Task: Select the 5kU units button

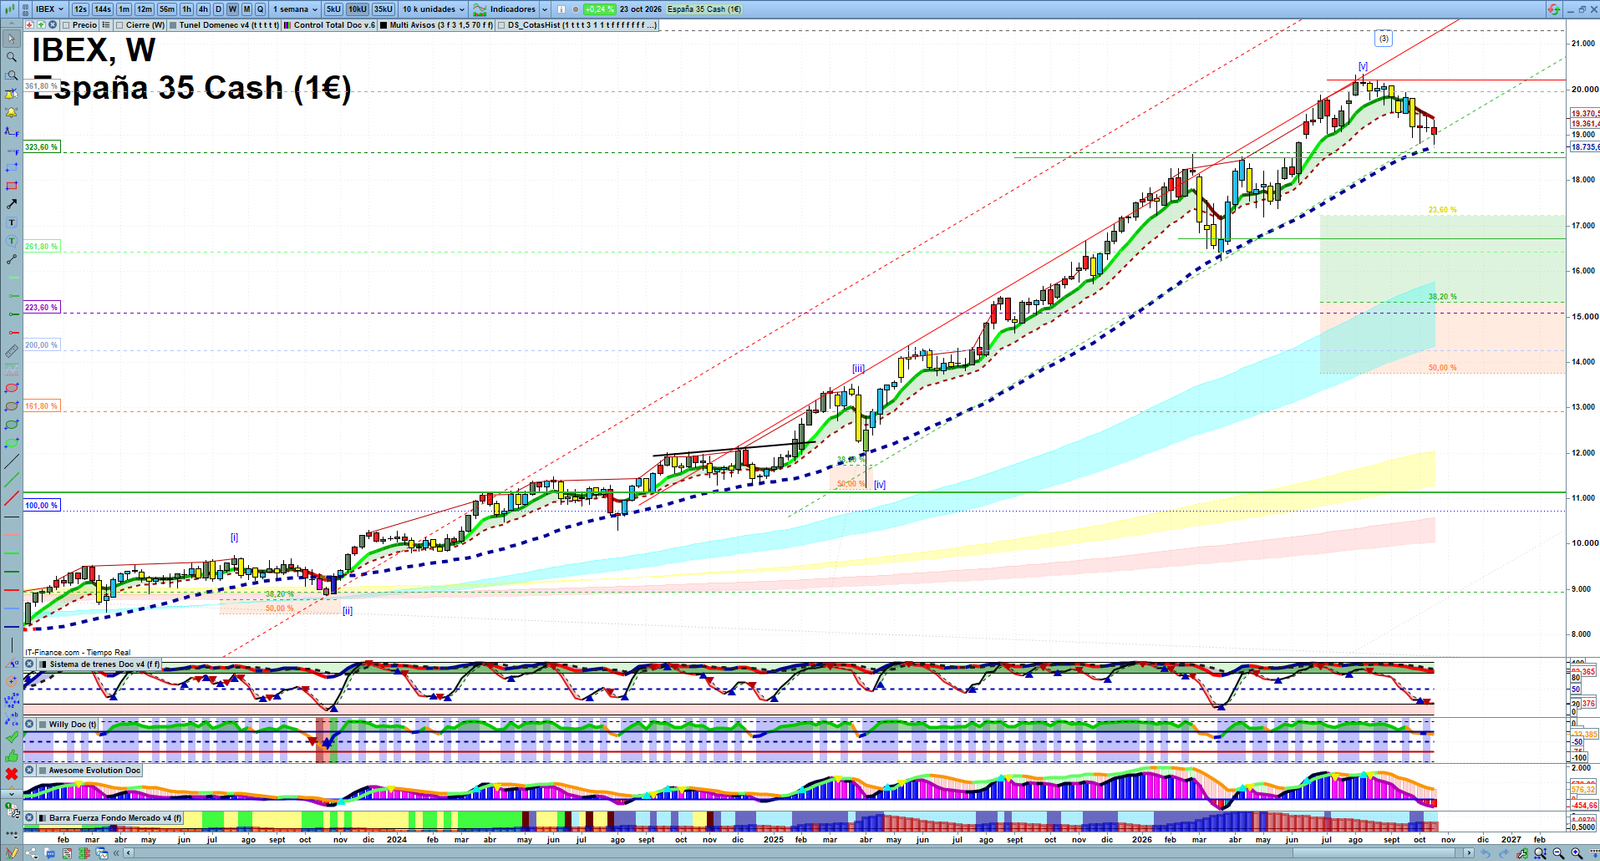Action: pos(333,9)
